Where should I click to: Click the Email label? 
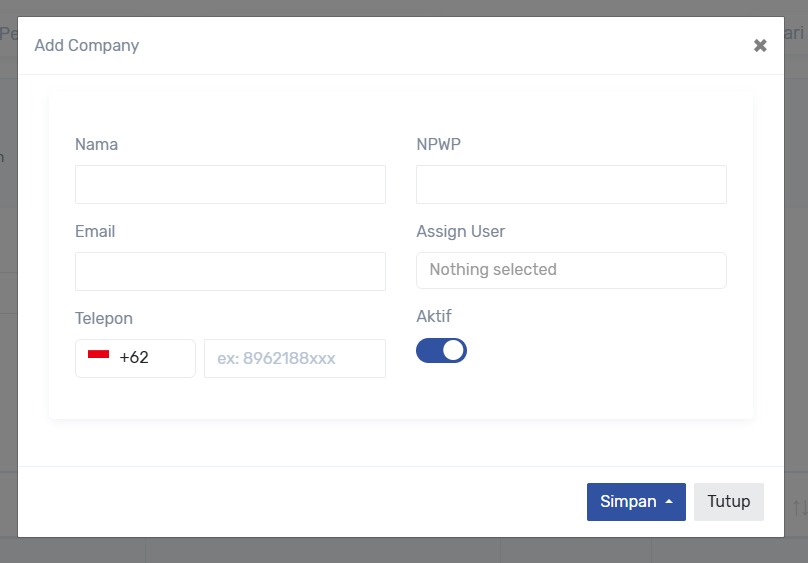pos(95,232)
